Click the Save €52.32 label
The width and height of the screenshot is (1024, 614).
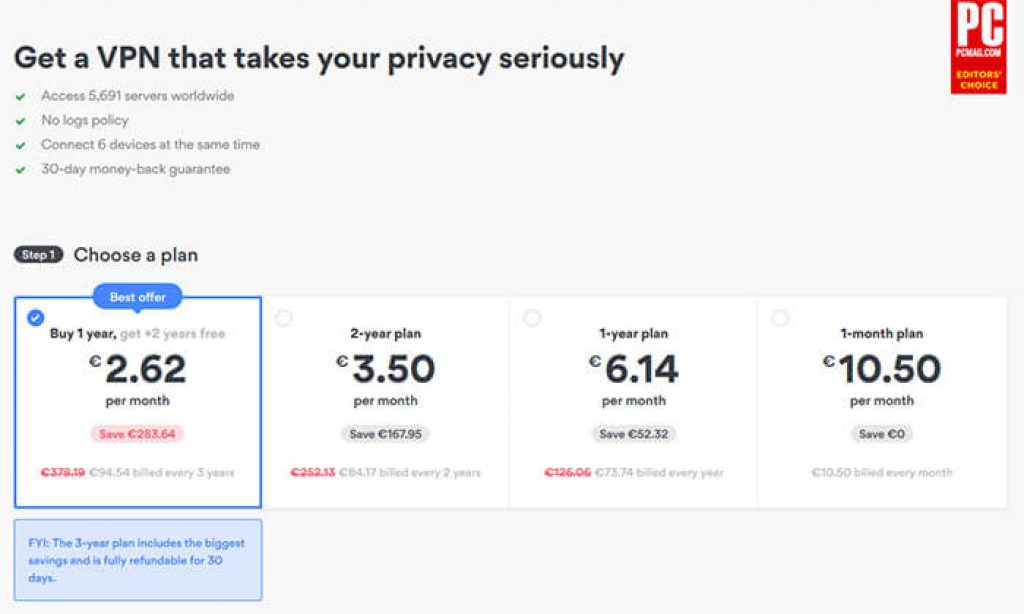tap(633, 434)
